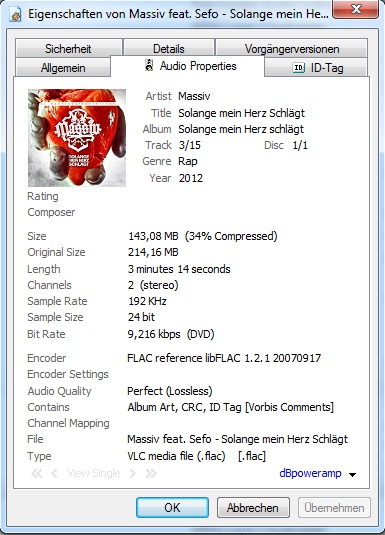This screenshot has width=385, height=535.
Task: Select title 'Solange mein Herz Schlägt'
Action: [x=241, y=113]
